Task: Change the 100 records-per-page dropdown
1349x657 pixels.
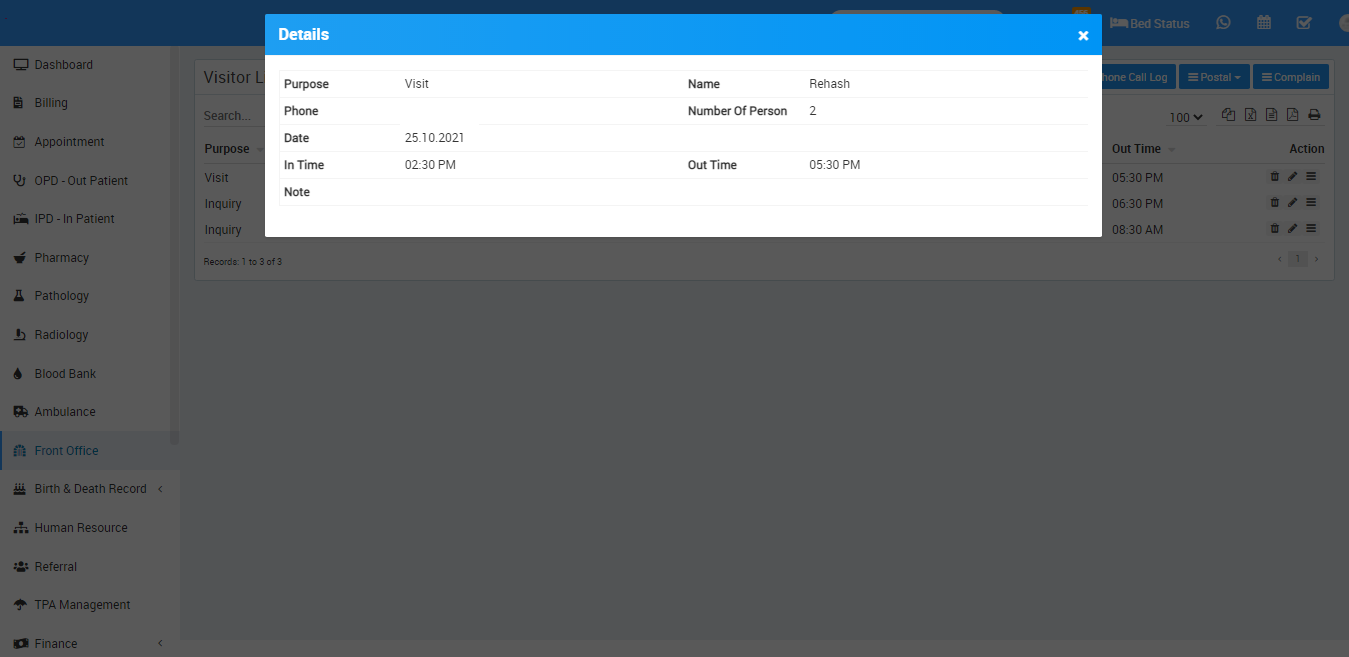Action: (1186, 117)
